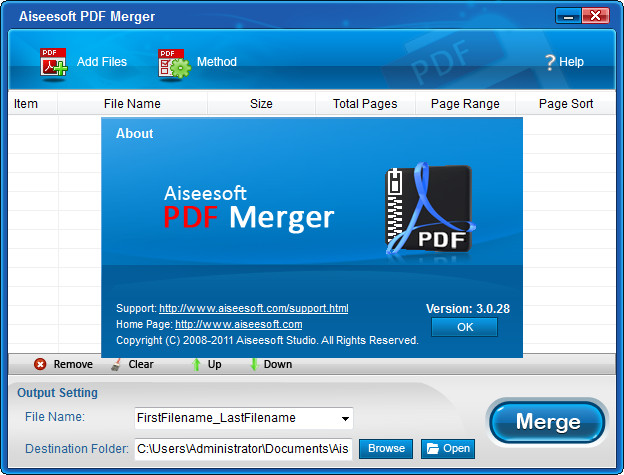Open the Help menu text

tap(571, 62)
